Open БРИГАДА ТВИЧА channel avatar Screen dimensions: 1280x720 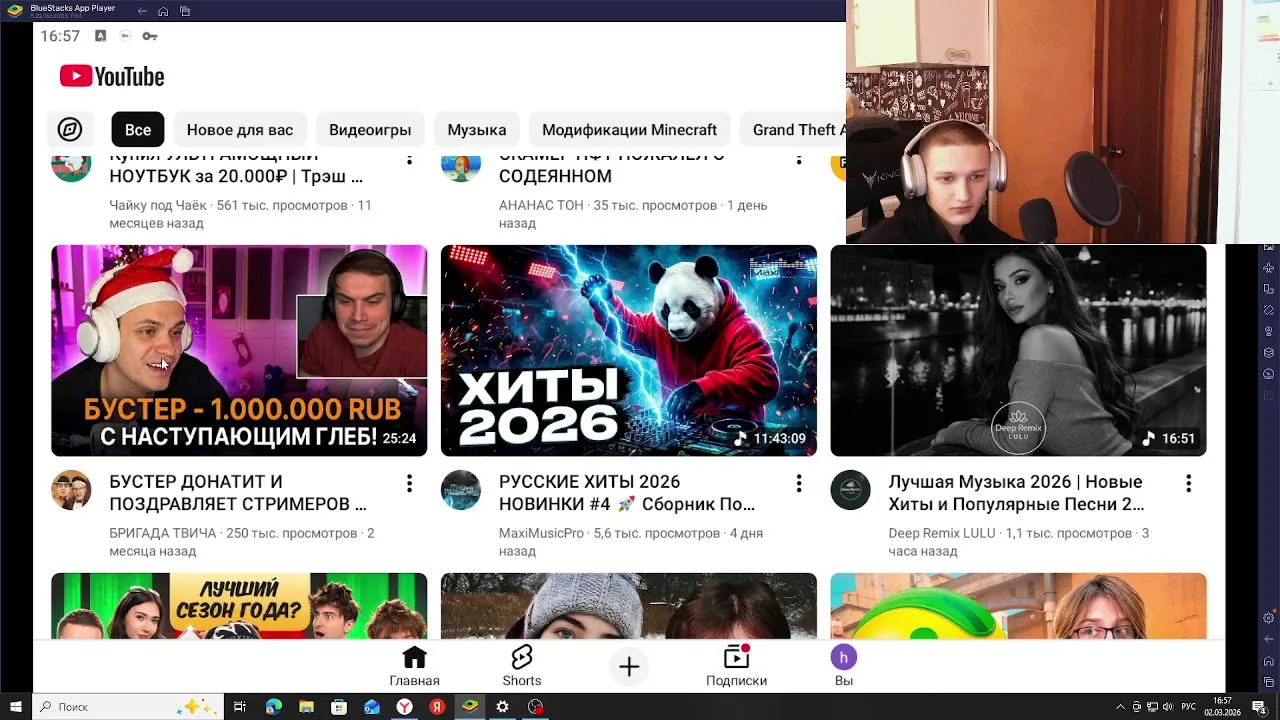(71, 490)
